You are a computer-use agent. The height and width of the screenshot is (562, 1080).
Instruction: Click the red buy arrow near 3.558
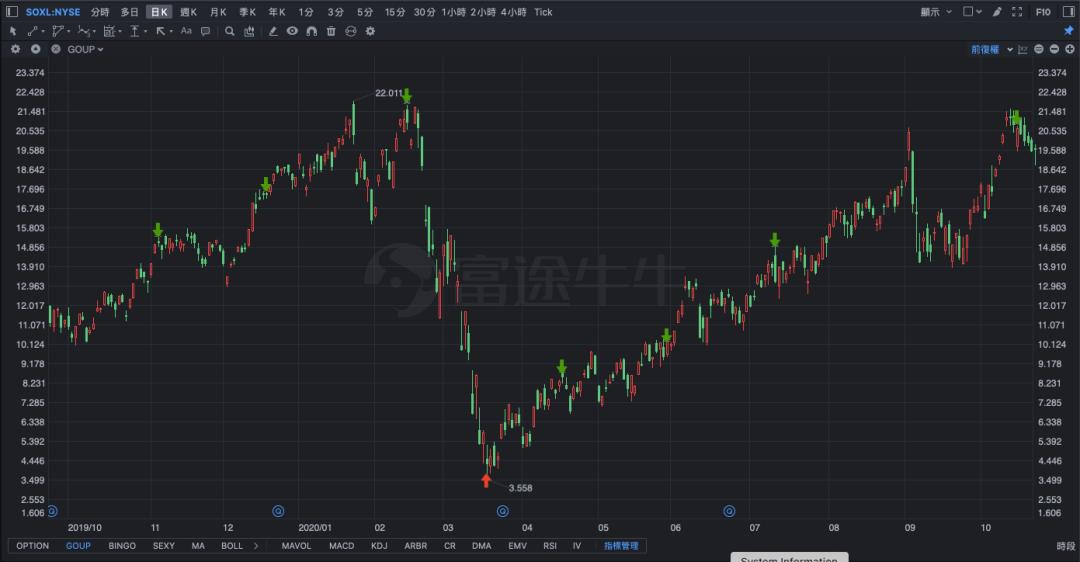click(x=486, y=481)
